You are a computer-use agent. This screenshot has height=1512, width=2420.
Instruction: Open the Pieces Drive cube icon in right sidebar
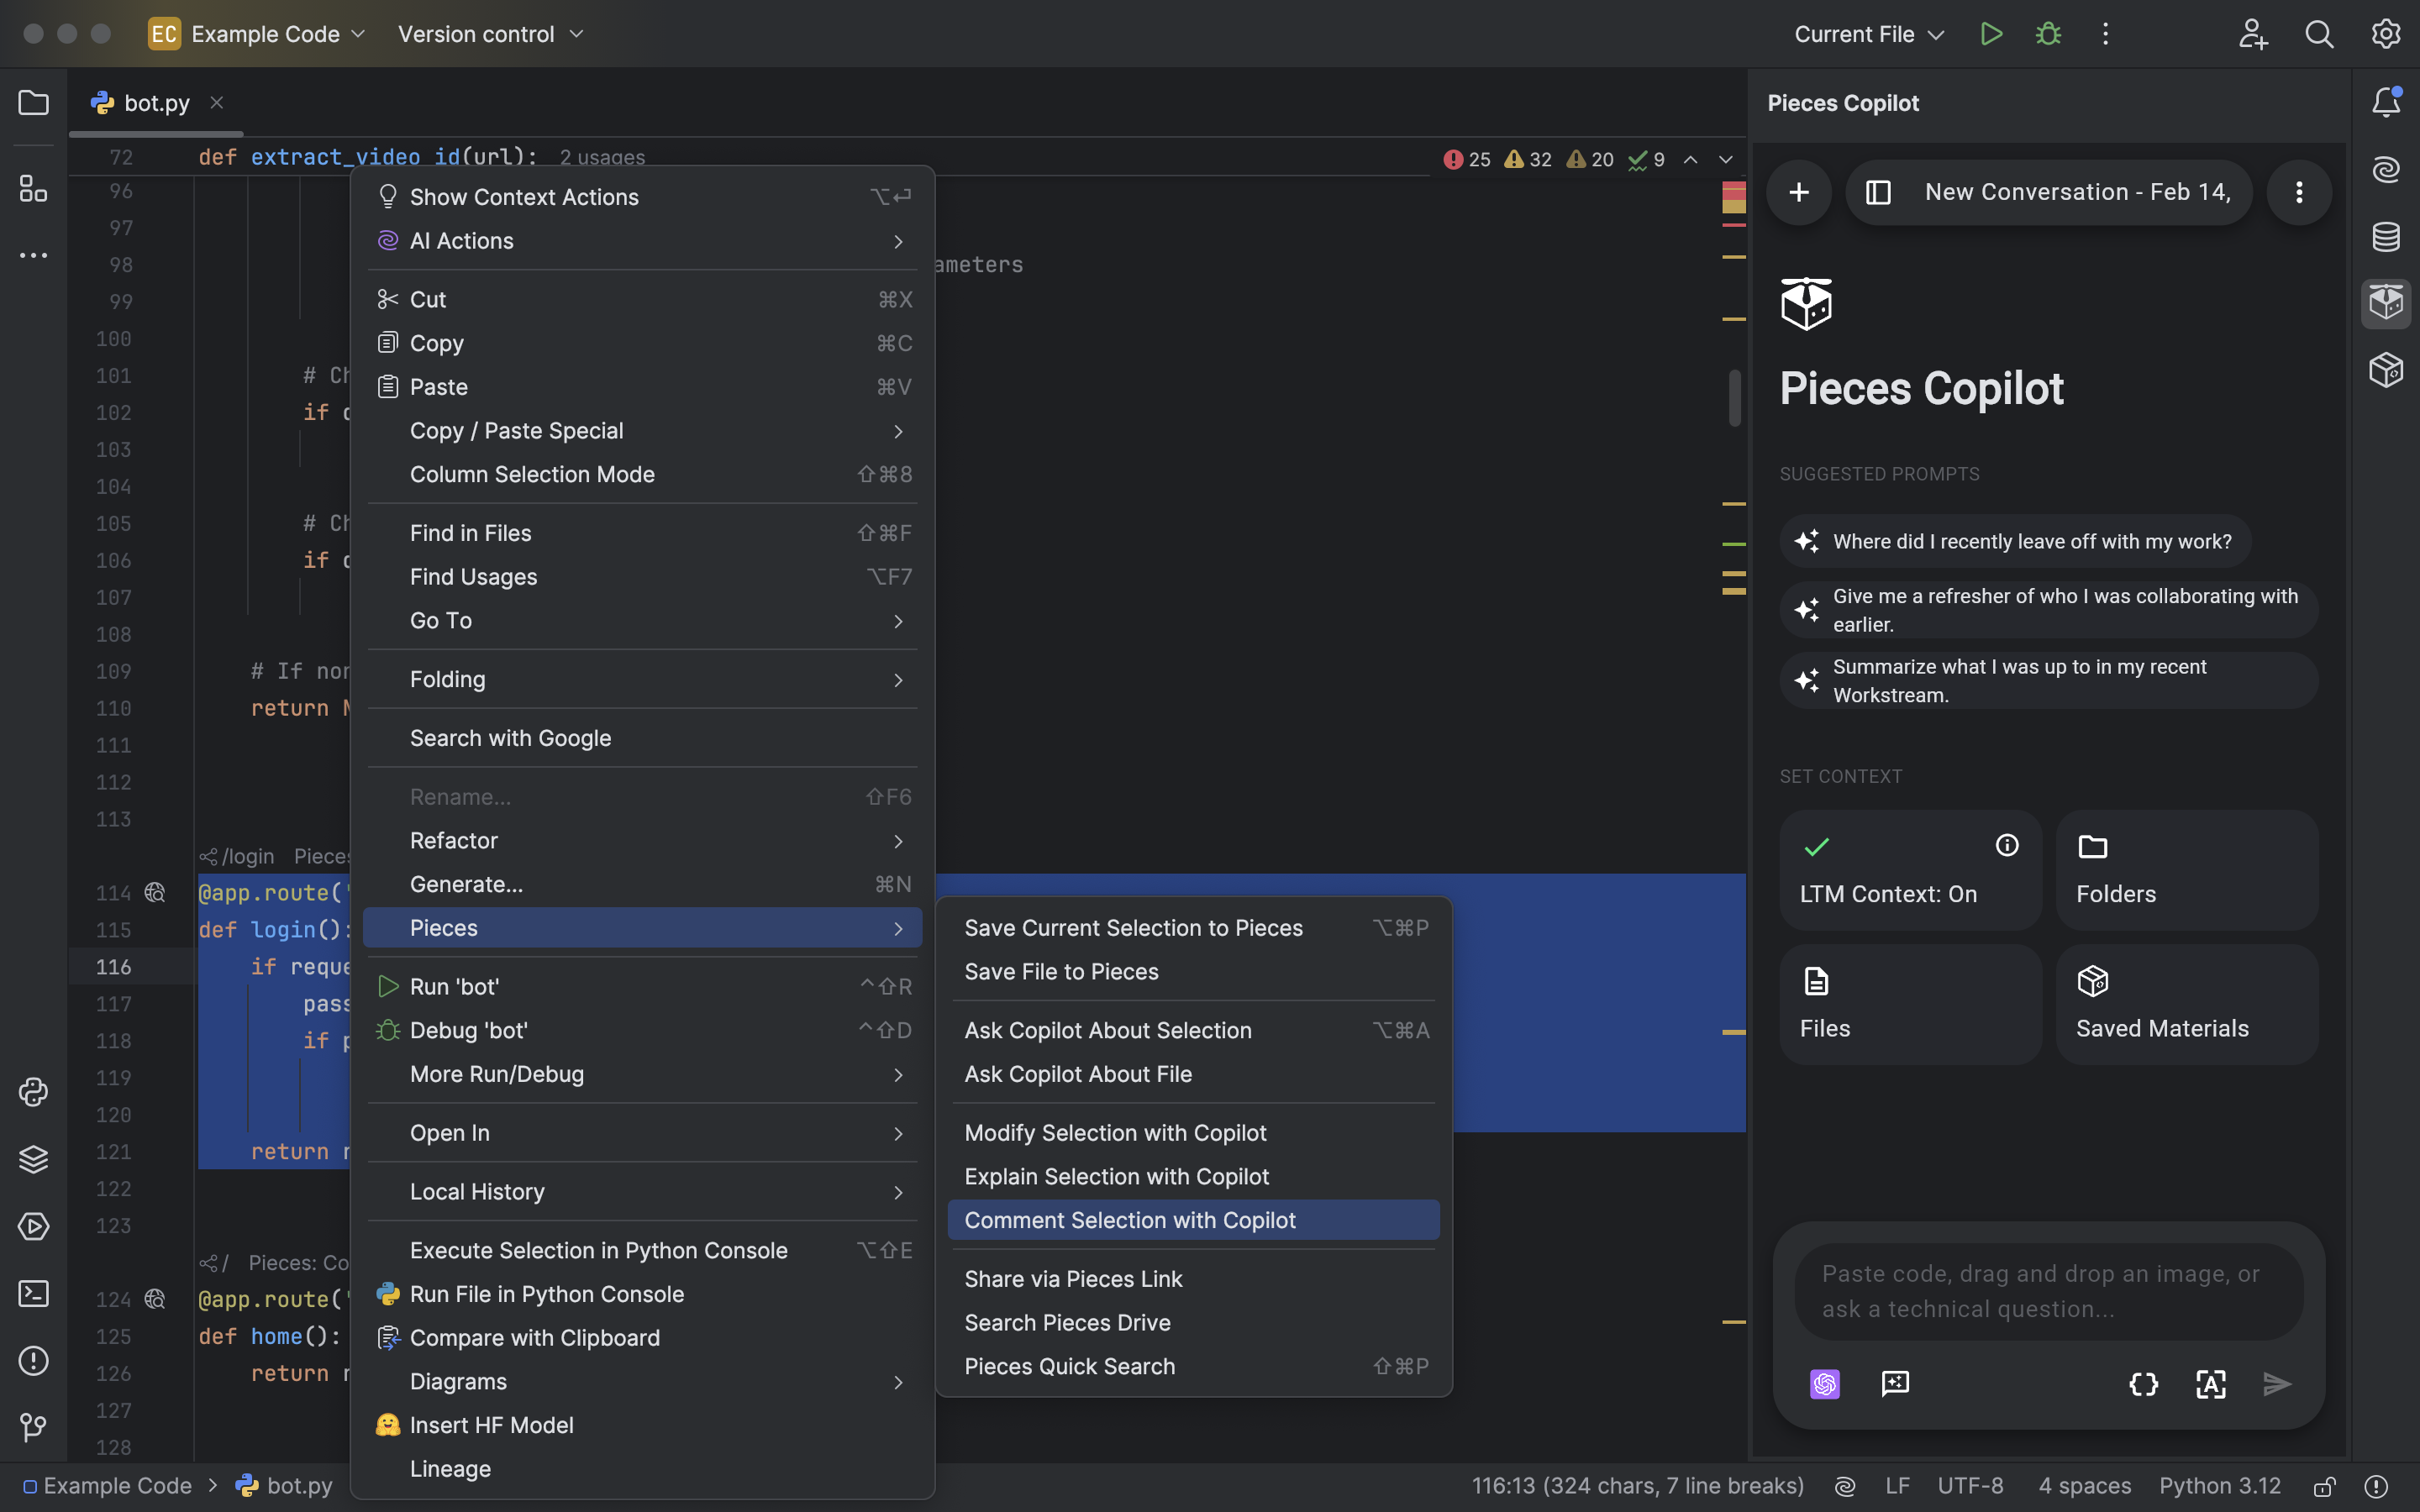[x=2386, y=370]
